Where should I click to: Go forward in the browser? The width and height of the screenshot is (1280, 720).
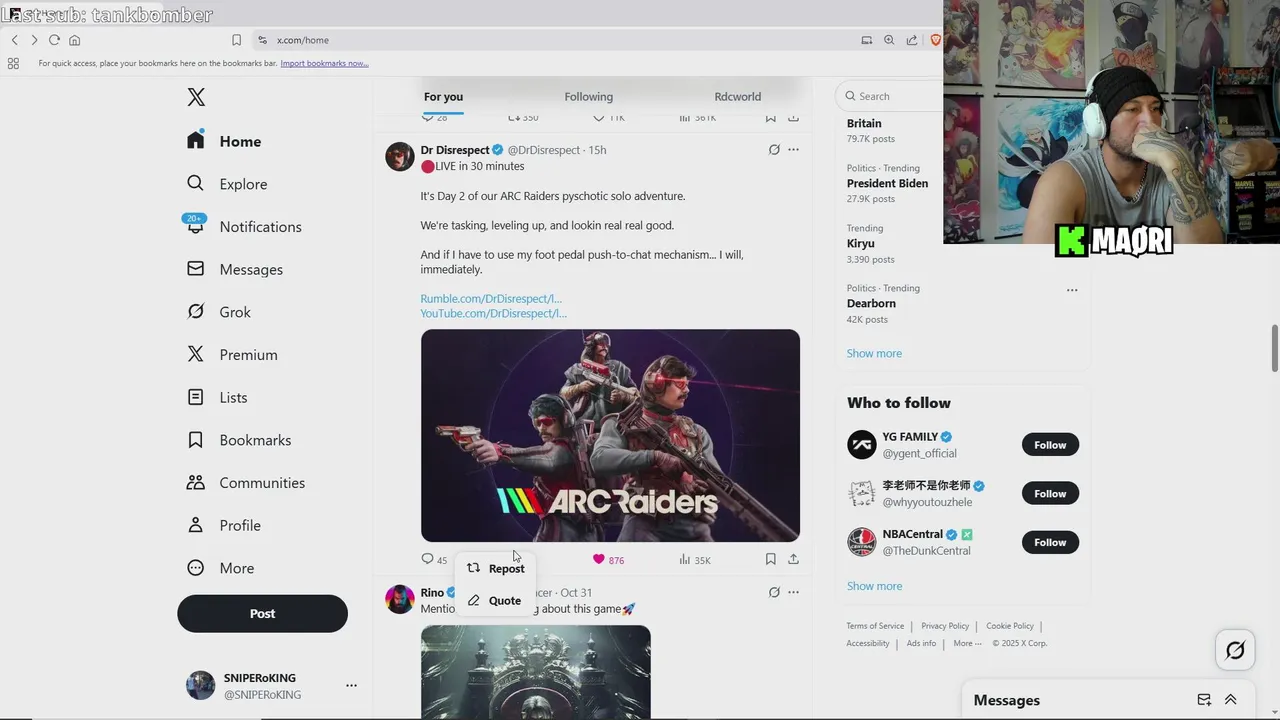click(x=34, y=40)
